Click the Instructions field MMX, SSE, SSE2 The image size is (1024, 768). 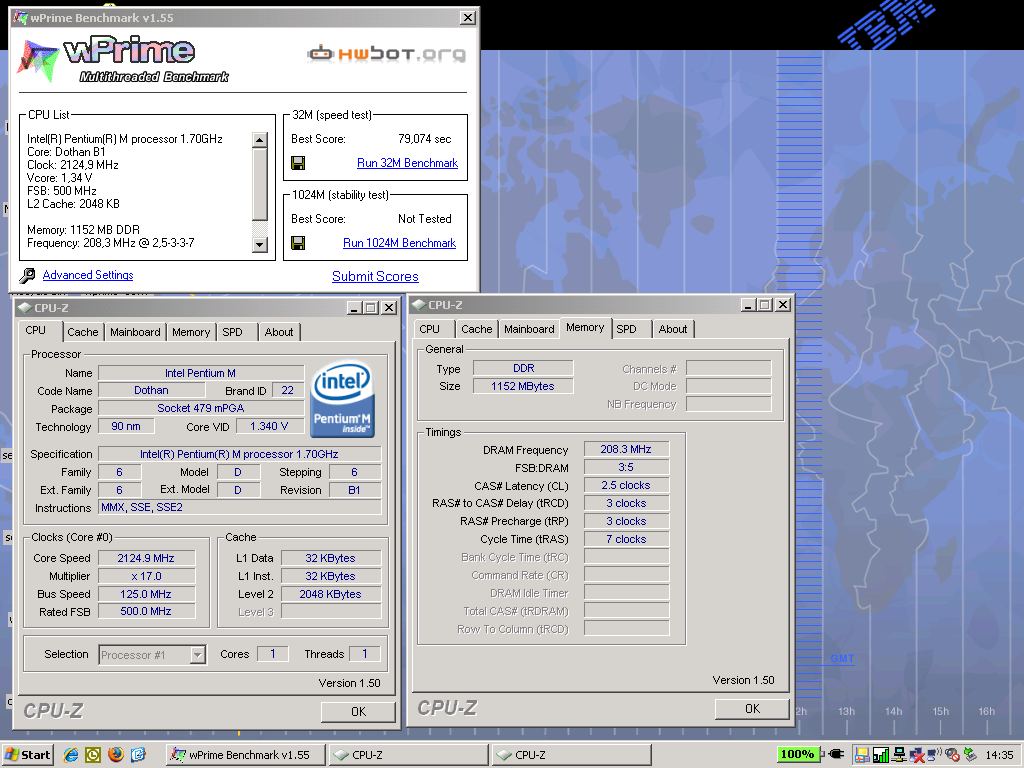pyautogui.click(x=239, y=507)
